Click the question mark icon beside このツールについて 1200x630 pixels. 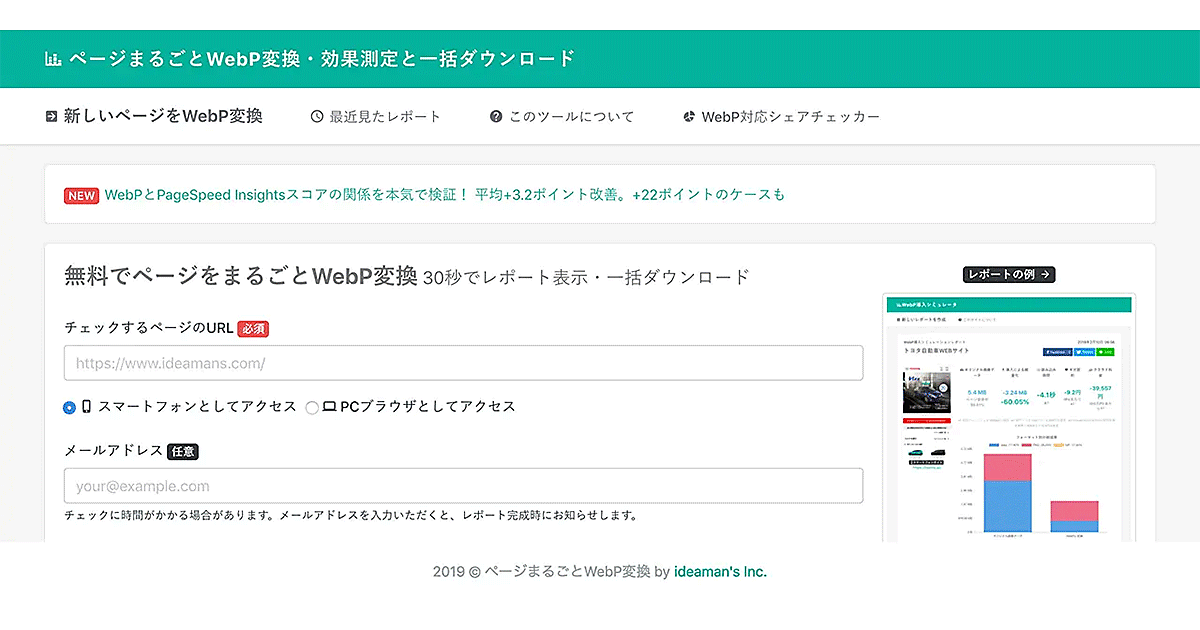click(496, 117)
